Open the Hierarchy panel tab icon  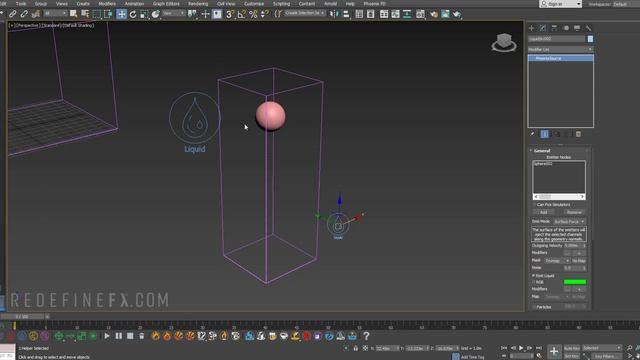(554, 28)
